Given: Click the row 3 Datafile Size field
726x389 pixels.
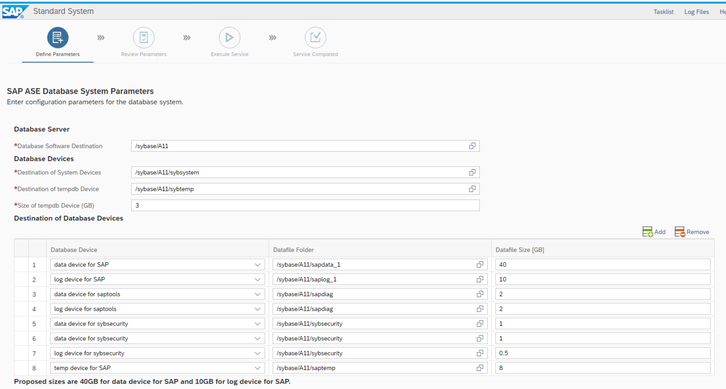Looking at the screenshot, I should (603, 294).
